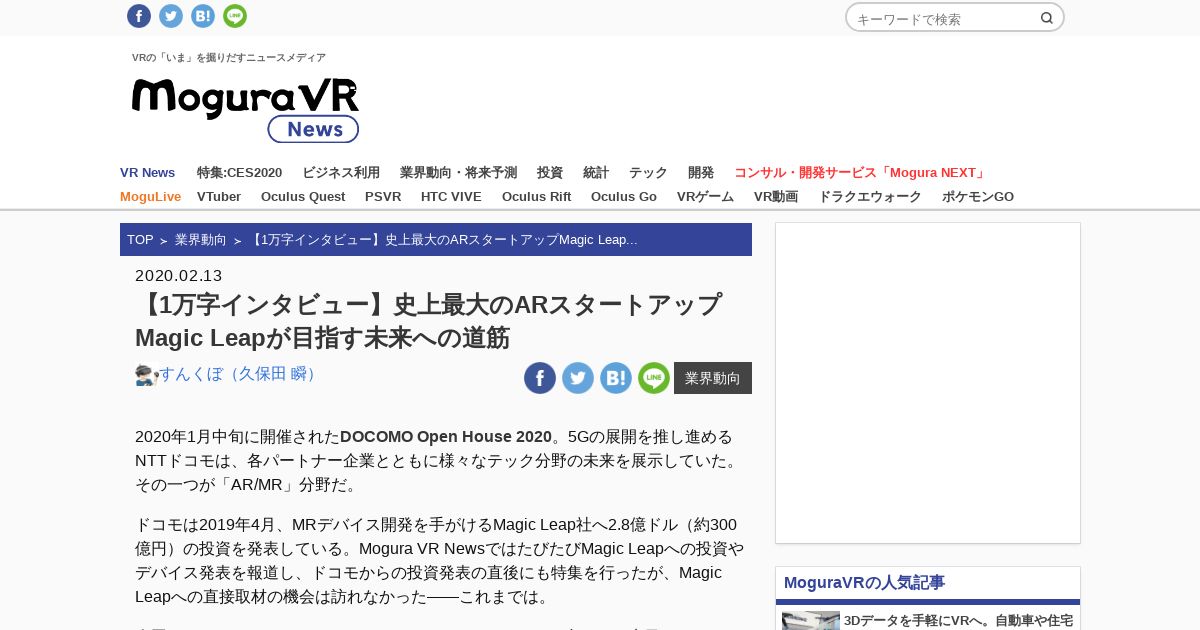Viewport: 1200px width, 630px height.
Task: Share article on Facebook below the title
Action: 540,378
